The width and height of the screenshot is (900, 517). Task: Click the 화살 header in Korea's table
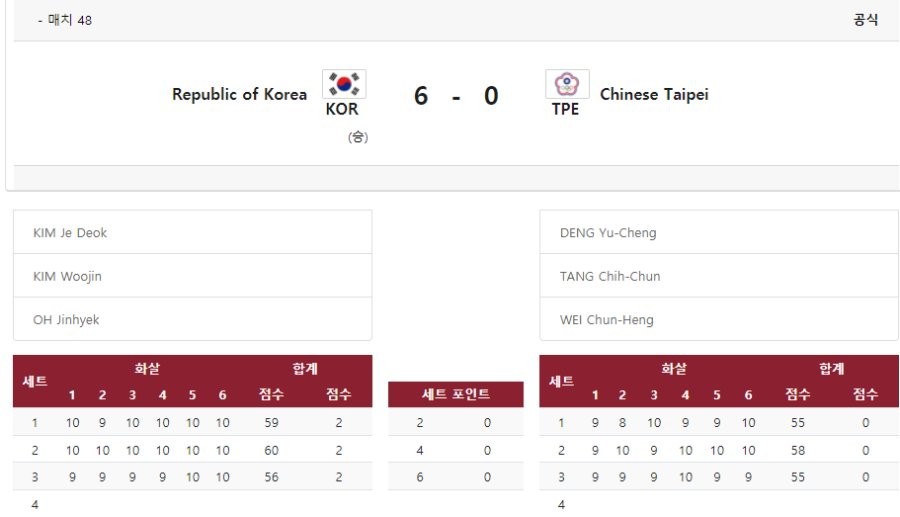click(147, 369)
